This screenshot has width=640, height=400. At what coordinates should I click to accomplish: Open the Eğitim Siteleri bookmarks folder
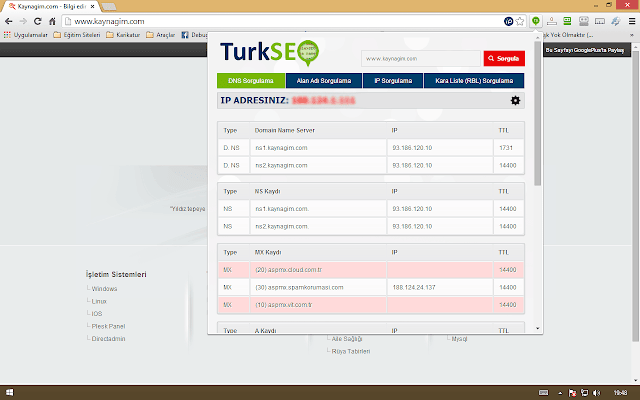77,35
